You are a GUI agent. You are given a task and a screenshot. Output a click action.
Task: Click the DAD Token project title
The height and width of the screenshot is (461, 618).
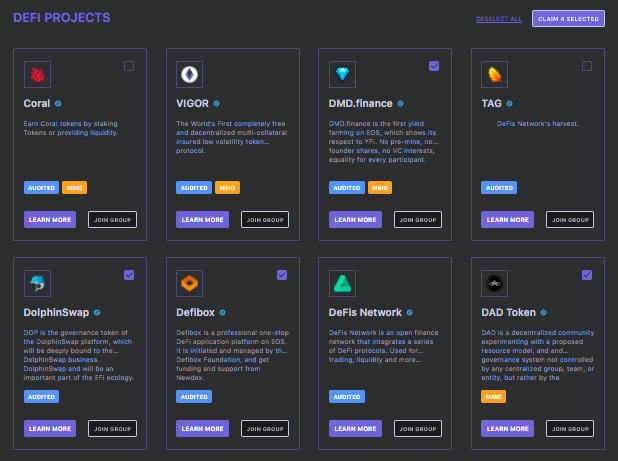(x=508, y=312)
